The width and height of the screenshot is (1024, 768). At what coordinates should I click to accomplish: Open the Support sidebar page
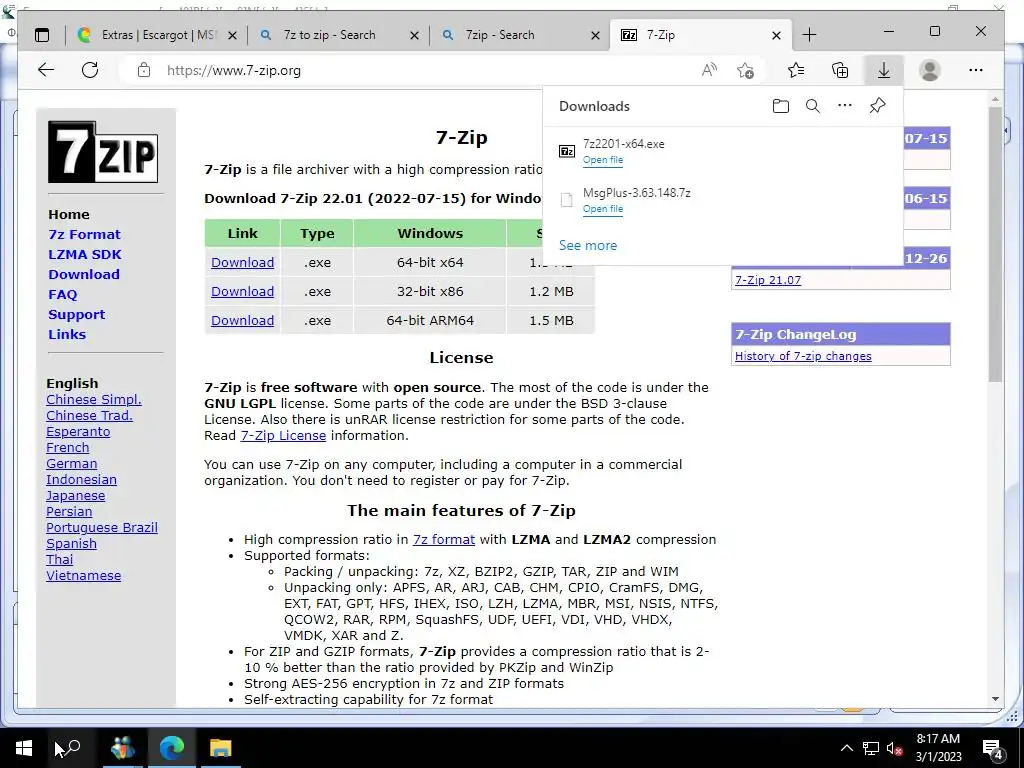point(76,315)
